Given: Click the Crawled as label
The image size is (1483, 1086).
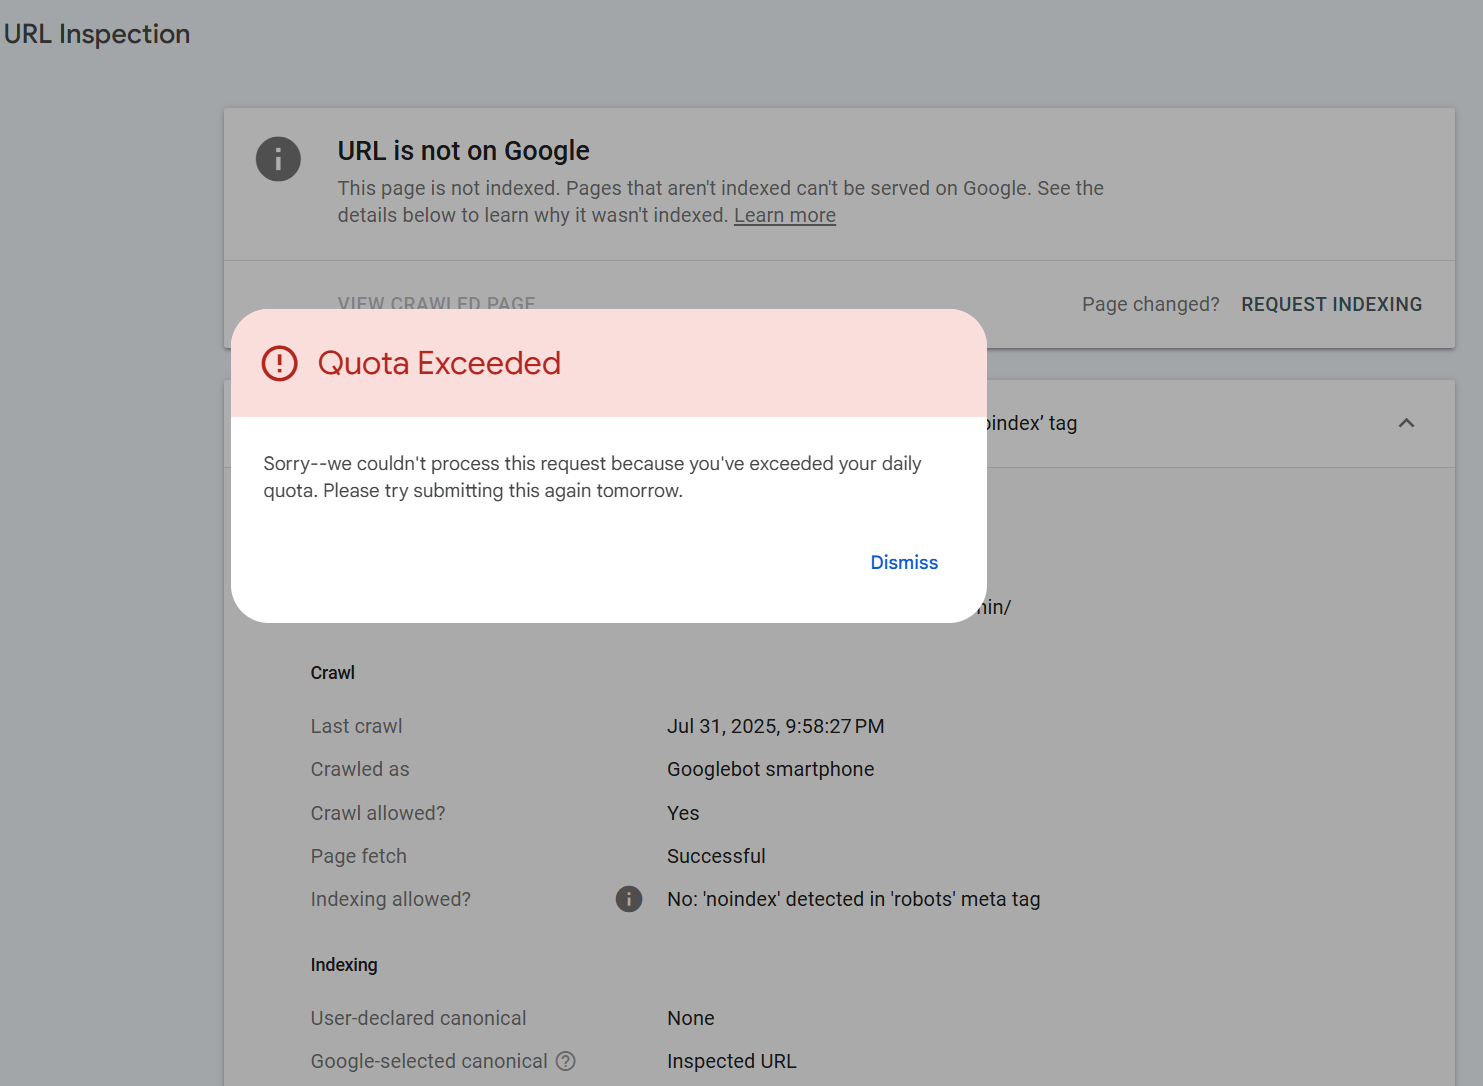Looking at the screenshot, I should [360, 769].
